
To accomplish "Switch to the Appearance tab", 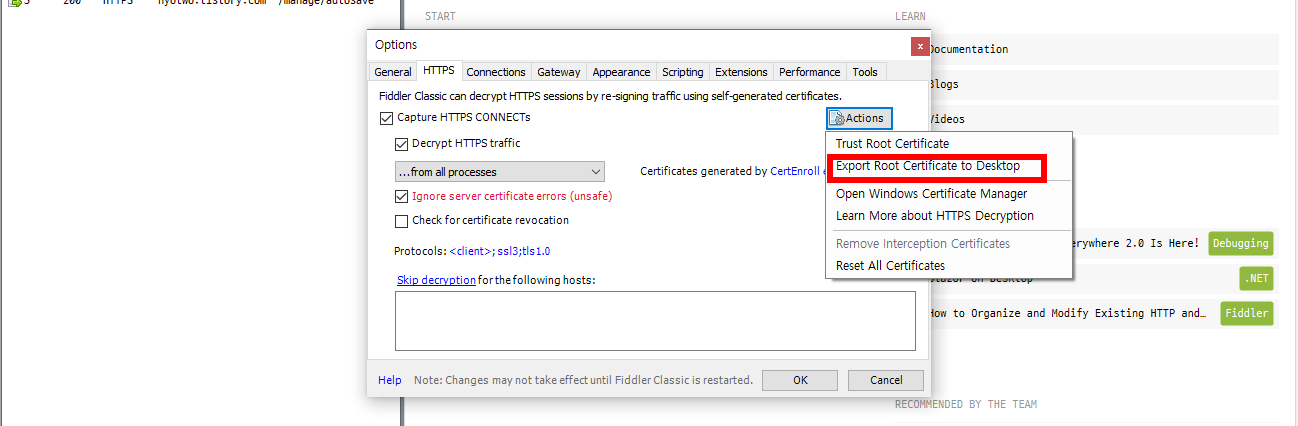I will point(621,72).
